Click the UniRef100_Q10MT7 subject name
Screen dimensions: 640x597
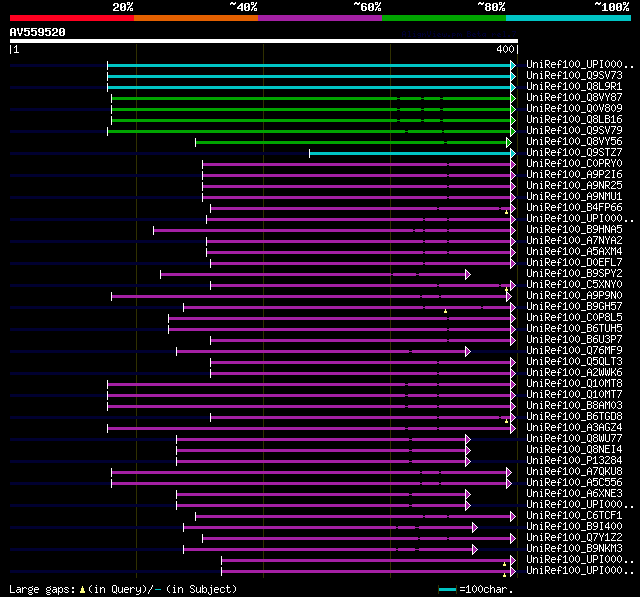coord(574,395)
